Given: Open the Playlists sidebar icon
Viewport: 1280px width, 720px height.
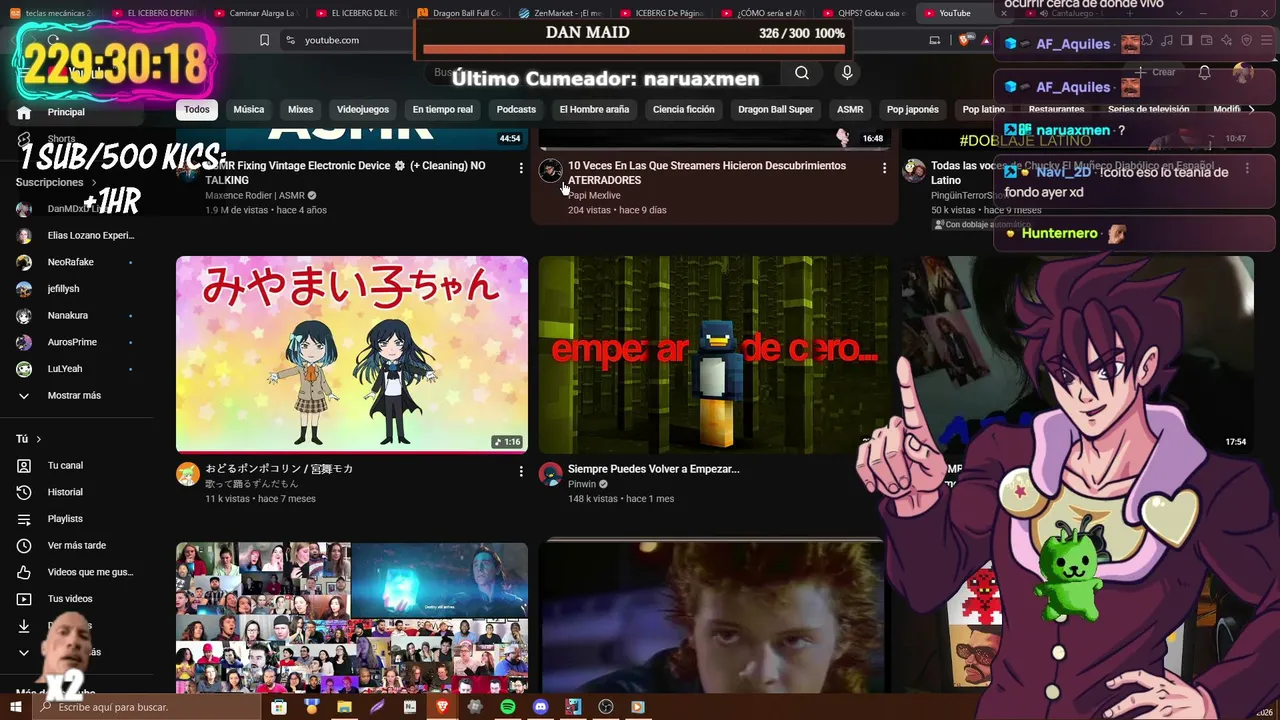Looking at the screenshot, I should click(x=24, y=519).
